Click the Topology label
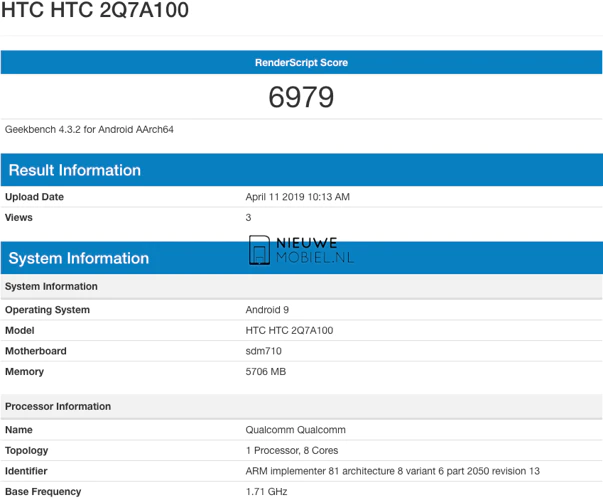603x500 pixels. 27,451
